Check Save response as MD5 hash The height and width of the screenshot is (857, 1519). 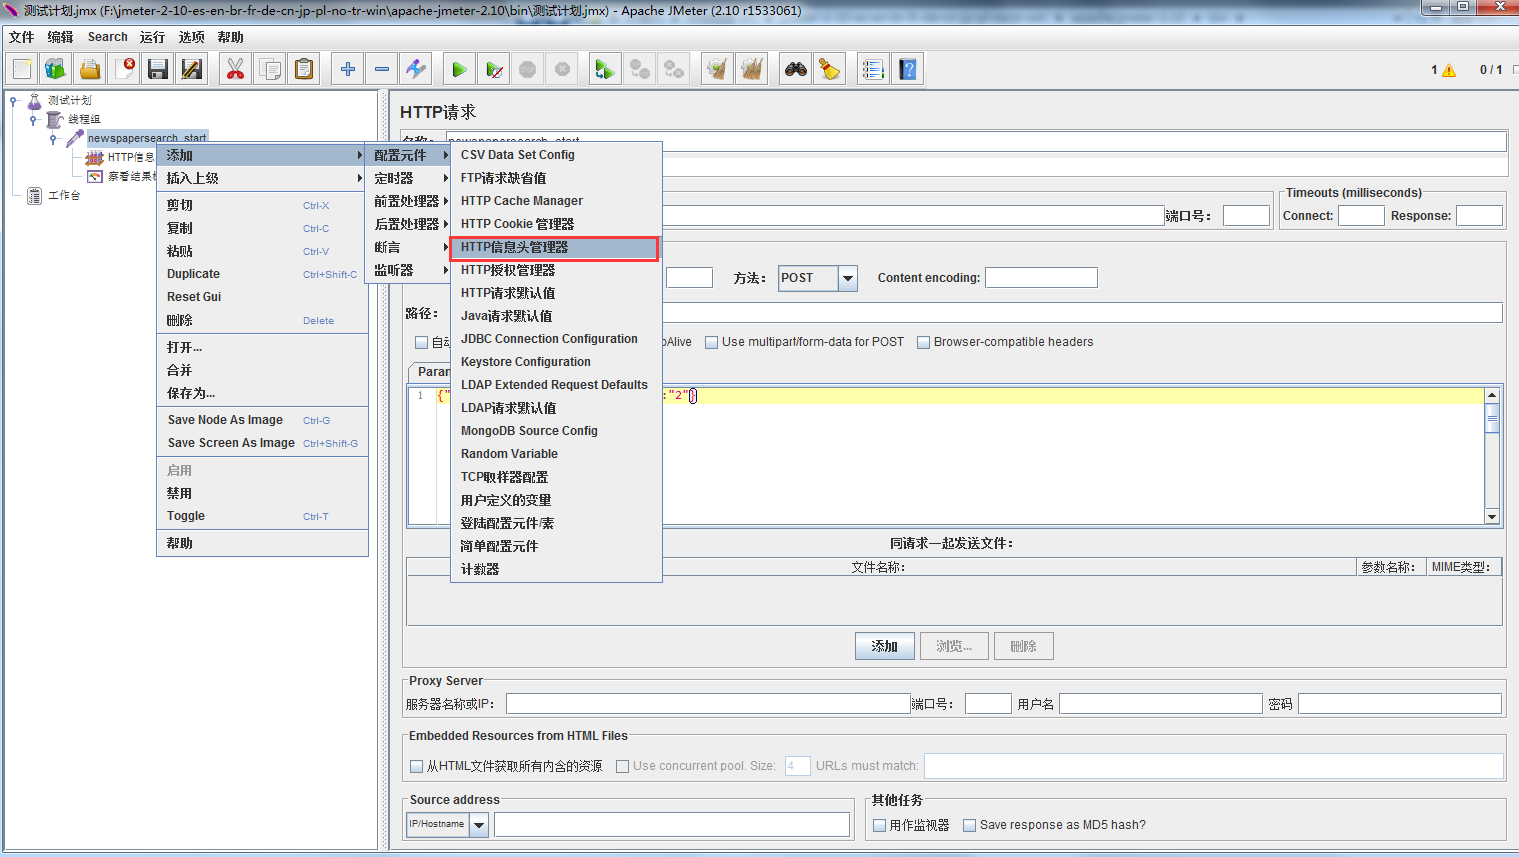[x=969, y=825]
